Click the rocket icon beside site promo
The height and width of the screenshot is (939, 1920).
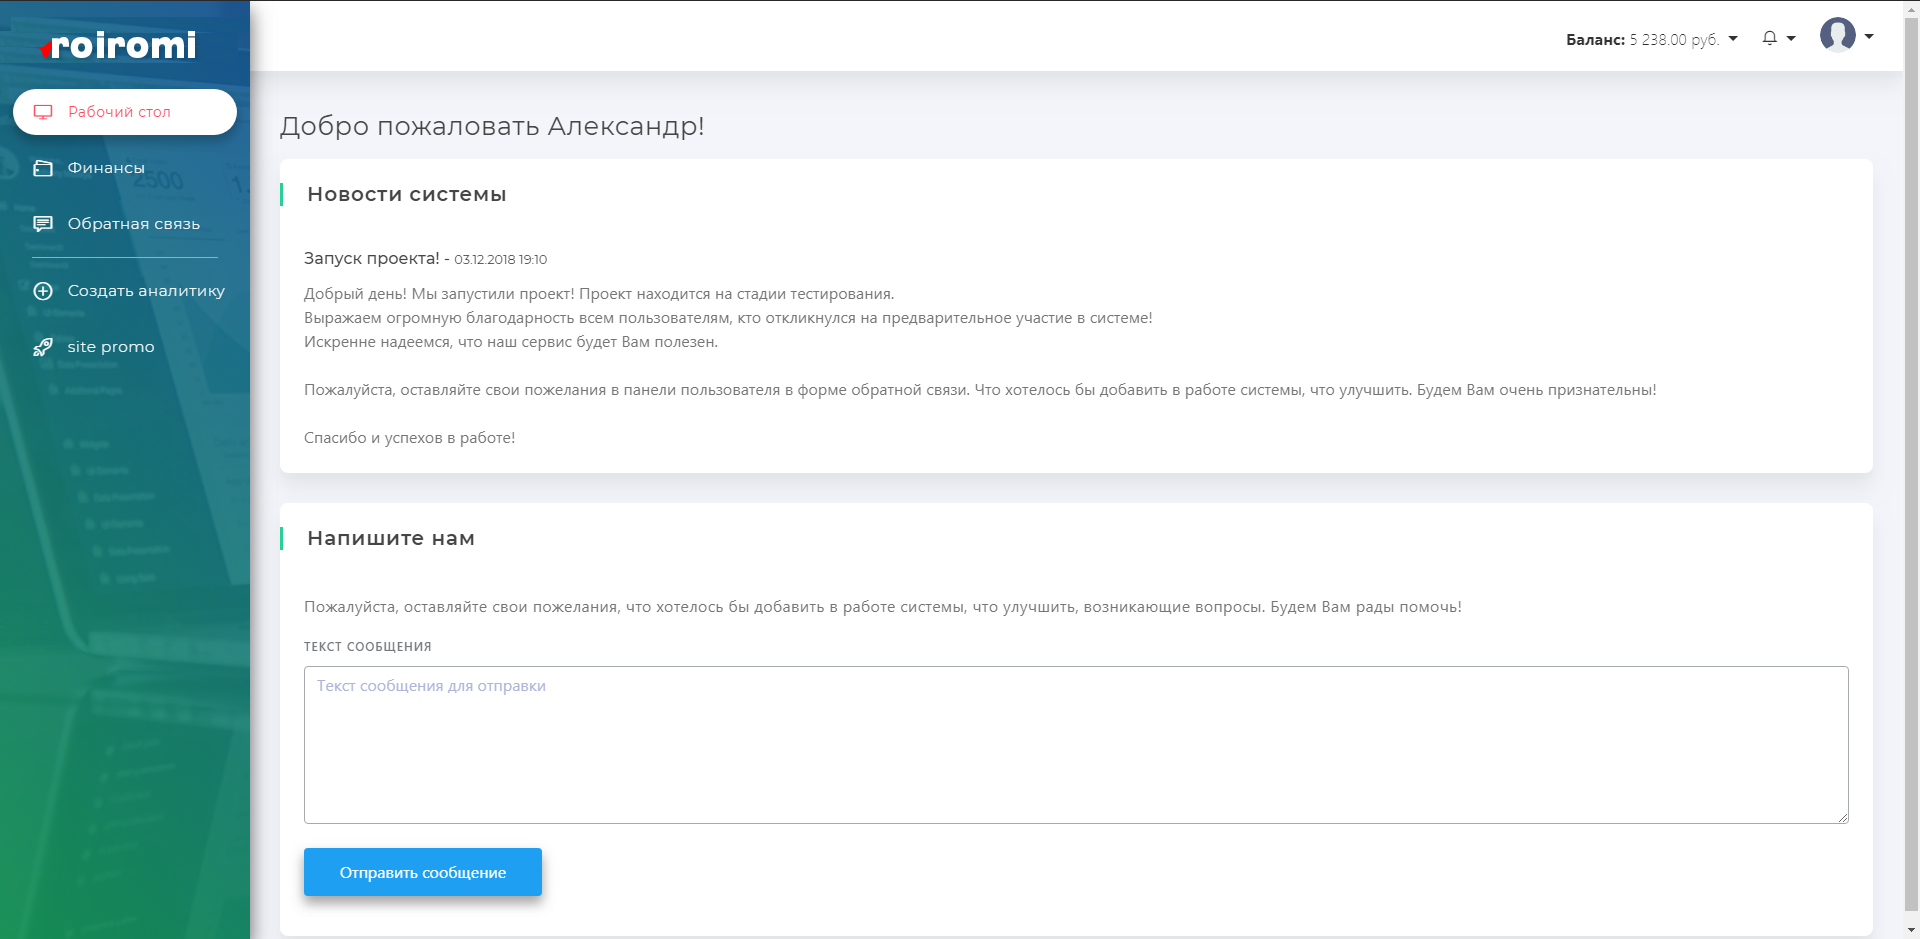point(43,347)
